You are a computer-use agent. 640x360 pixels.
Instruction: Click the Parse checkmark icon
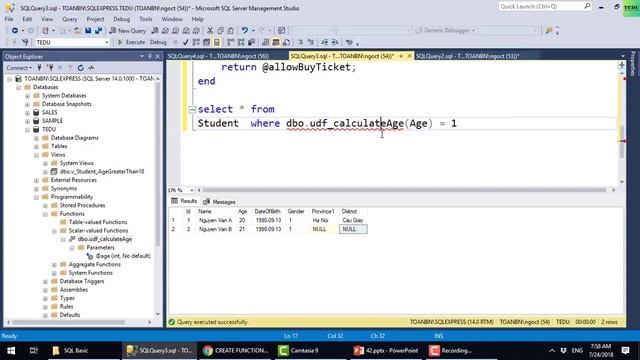point(186,42)
